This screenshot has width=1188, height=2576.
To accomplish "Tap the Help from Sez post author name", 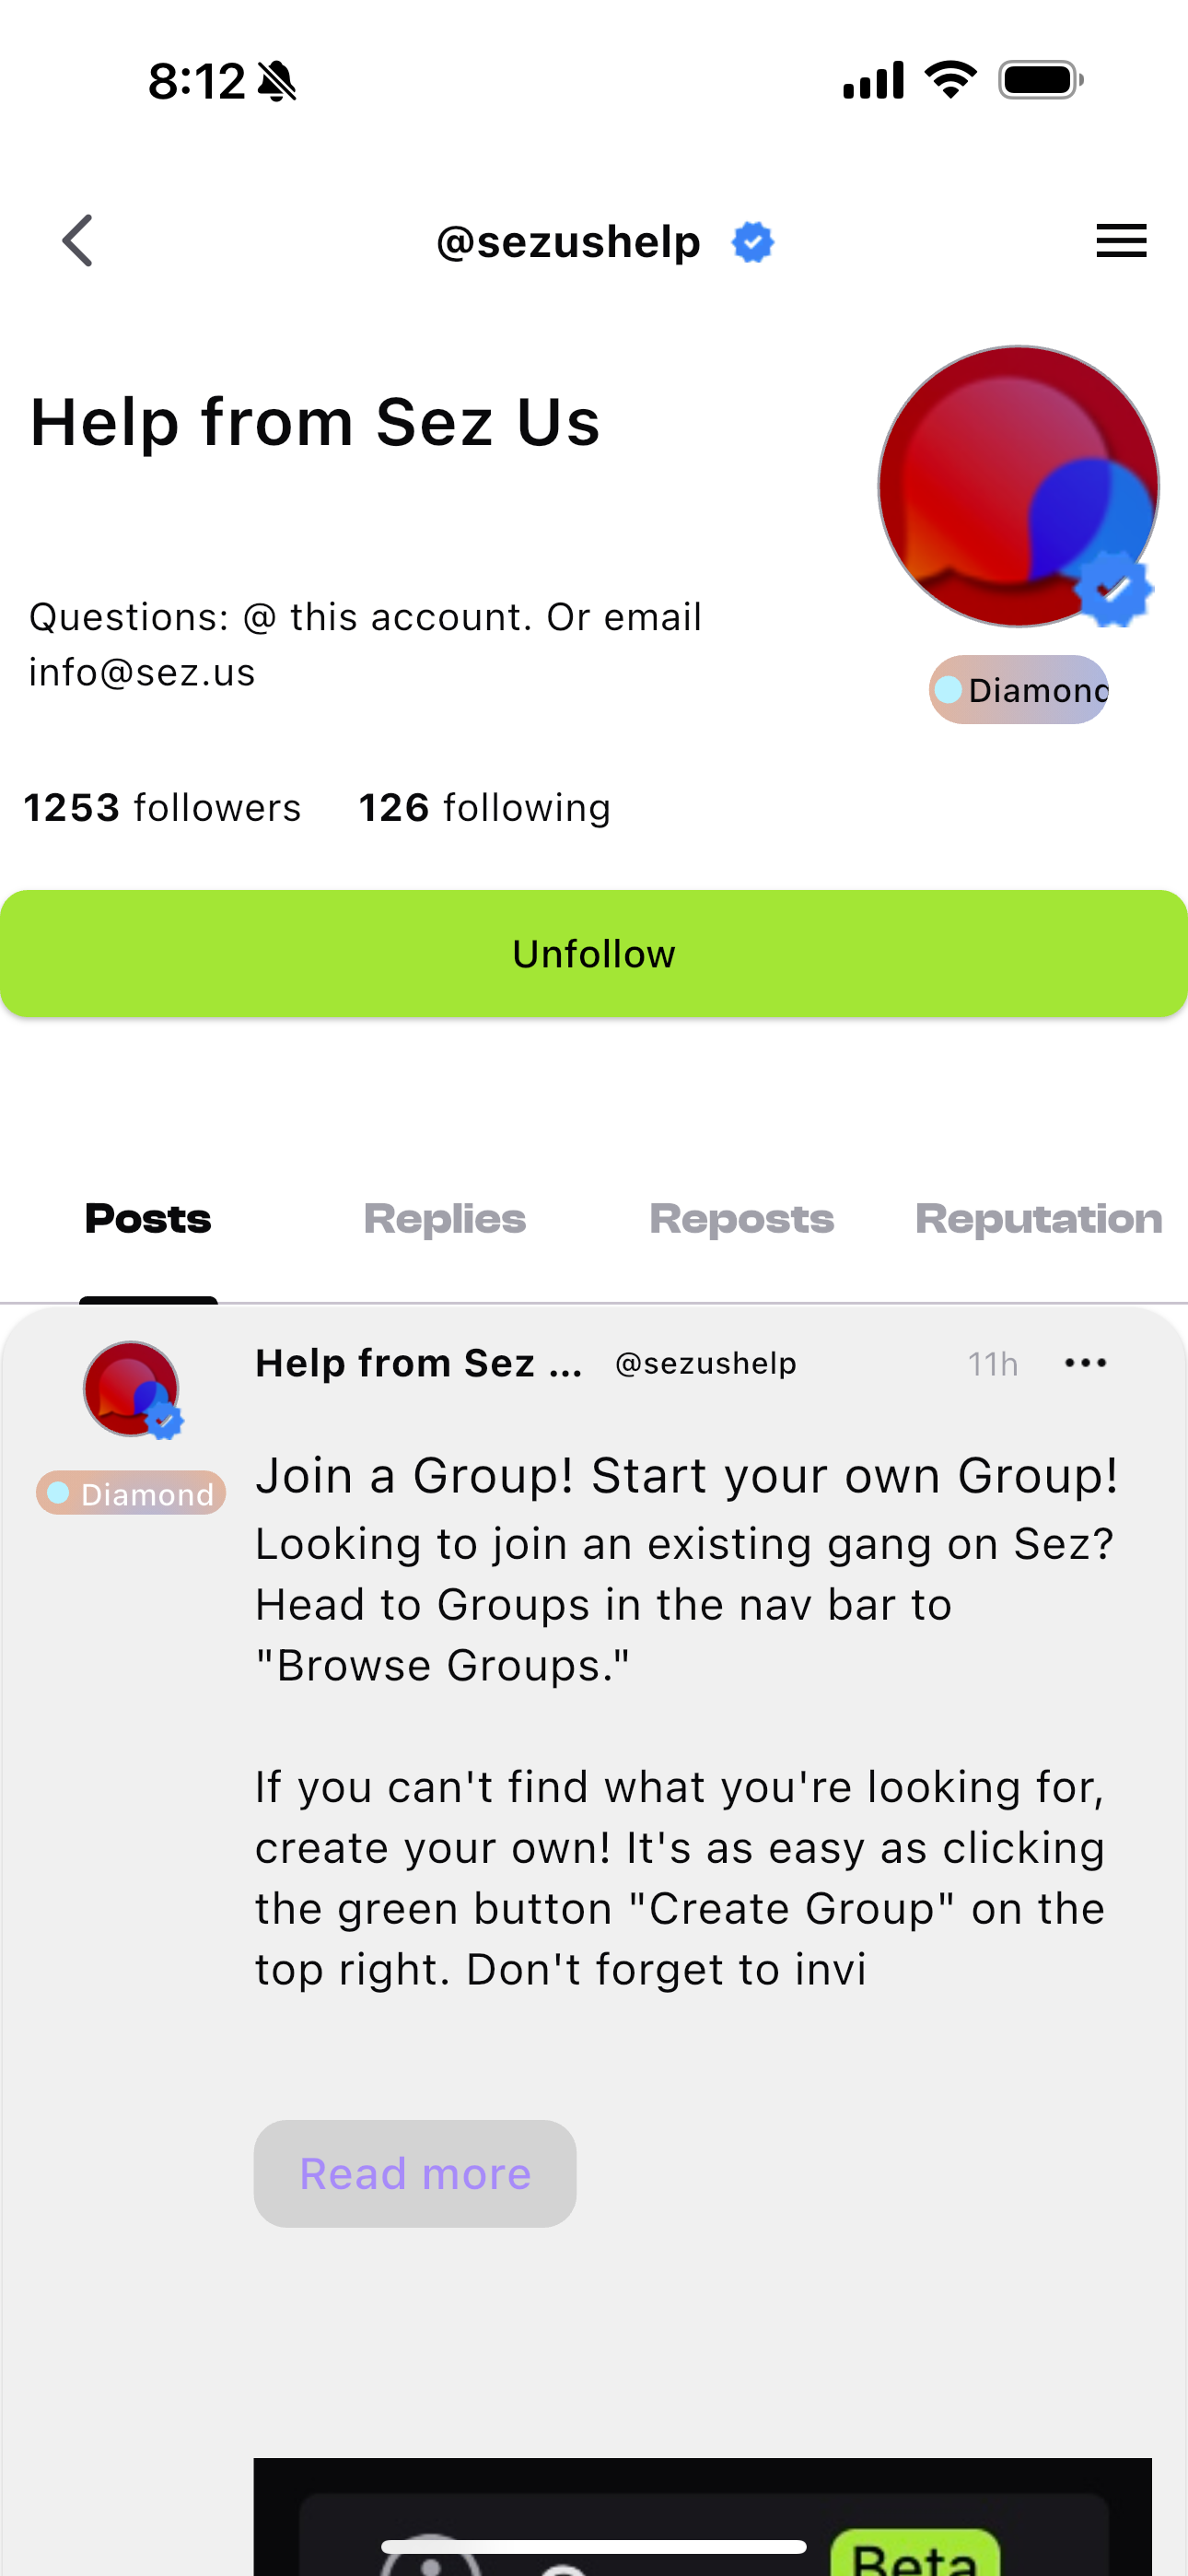I will pos(419,1363).
